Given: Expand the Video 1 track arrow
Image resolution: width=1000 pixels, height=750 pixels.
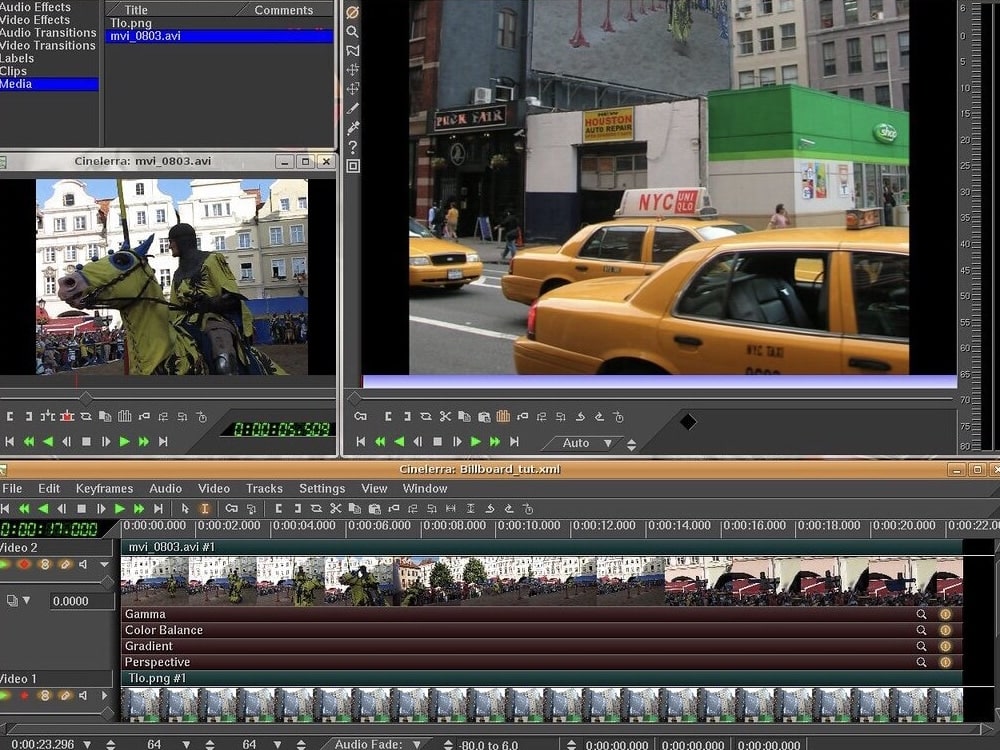Looking at the screenshot, I should [x=105, y=695].
